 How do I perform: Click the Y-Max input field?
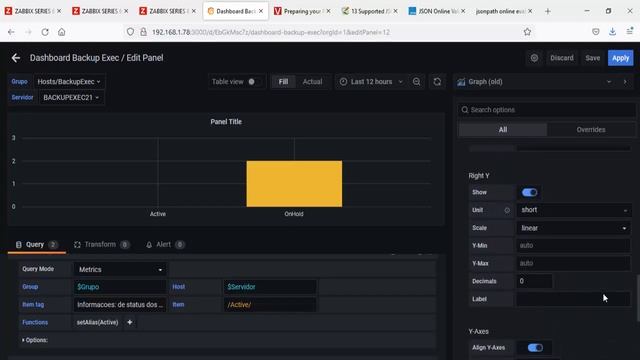(x=573, y=263)
